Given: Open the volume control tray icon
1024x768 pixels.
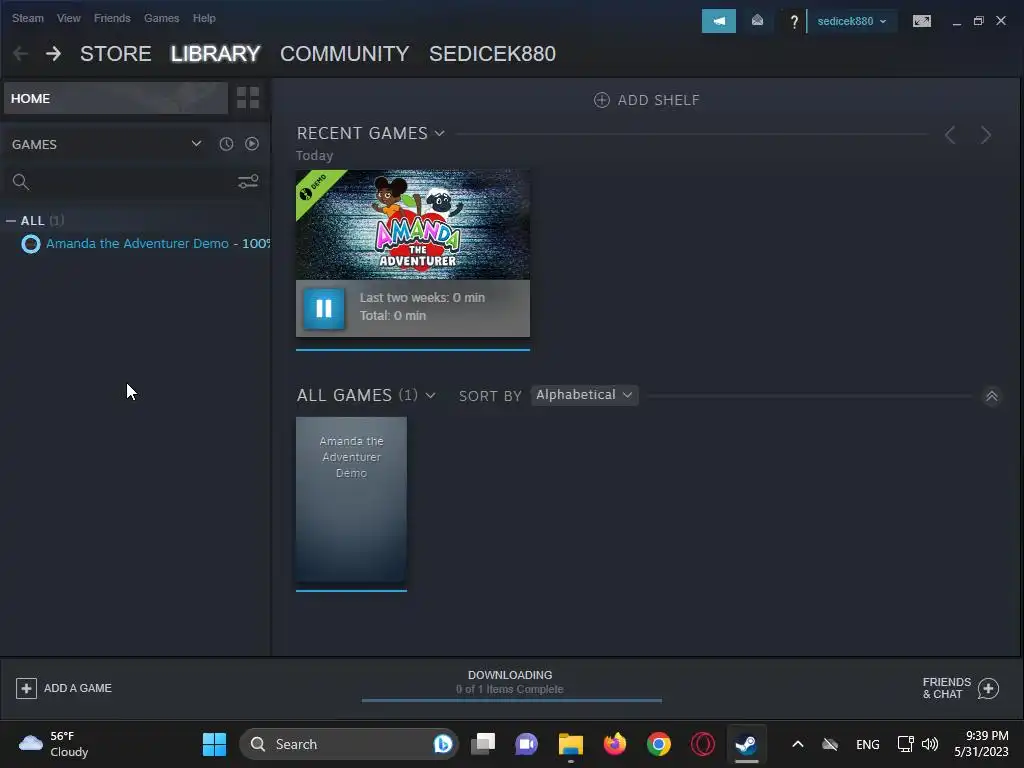Looking at the screenshot, I should click(x=930, y=744).
